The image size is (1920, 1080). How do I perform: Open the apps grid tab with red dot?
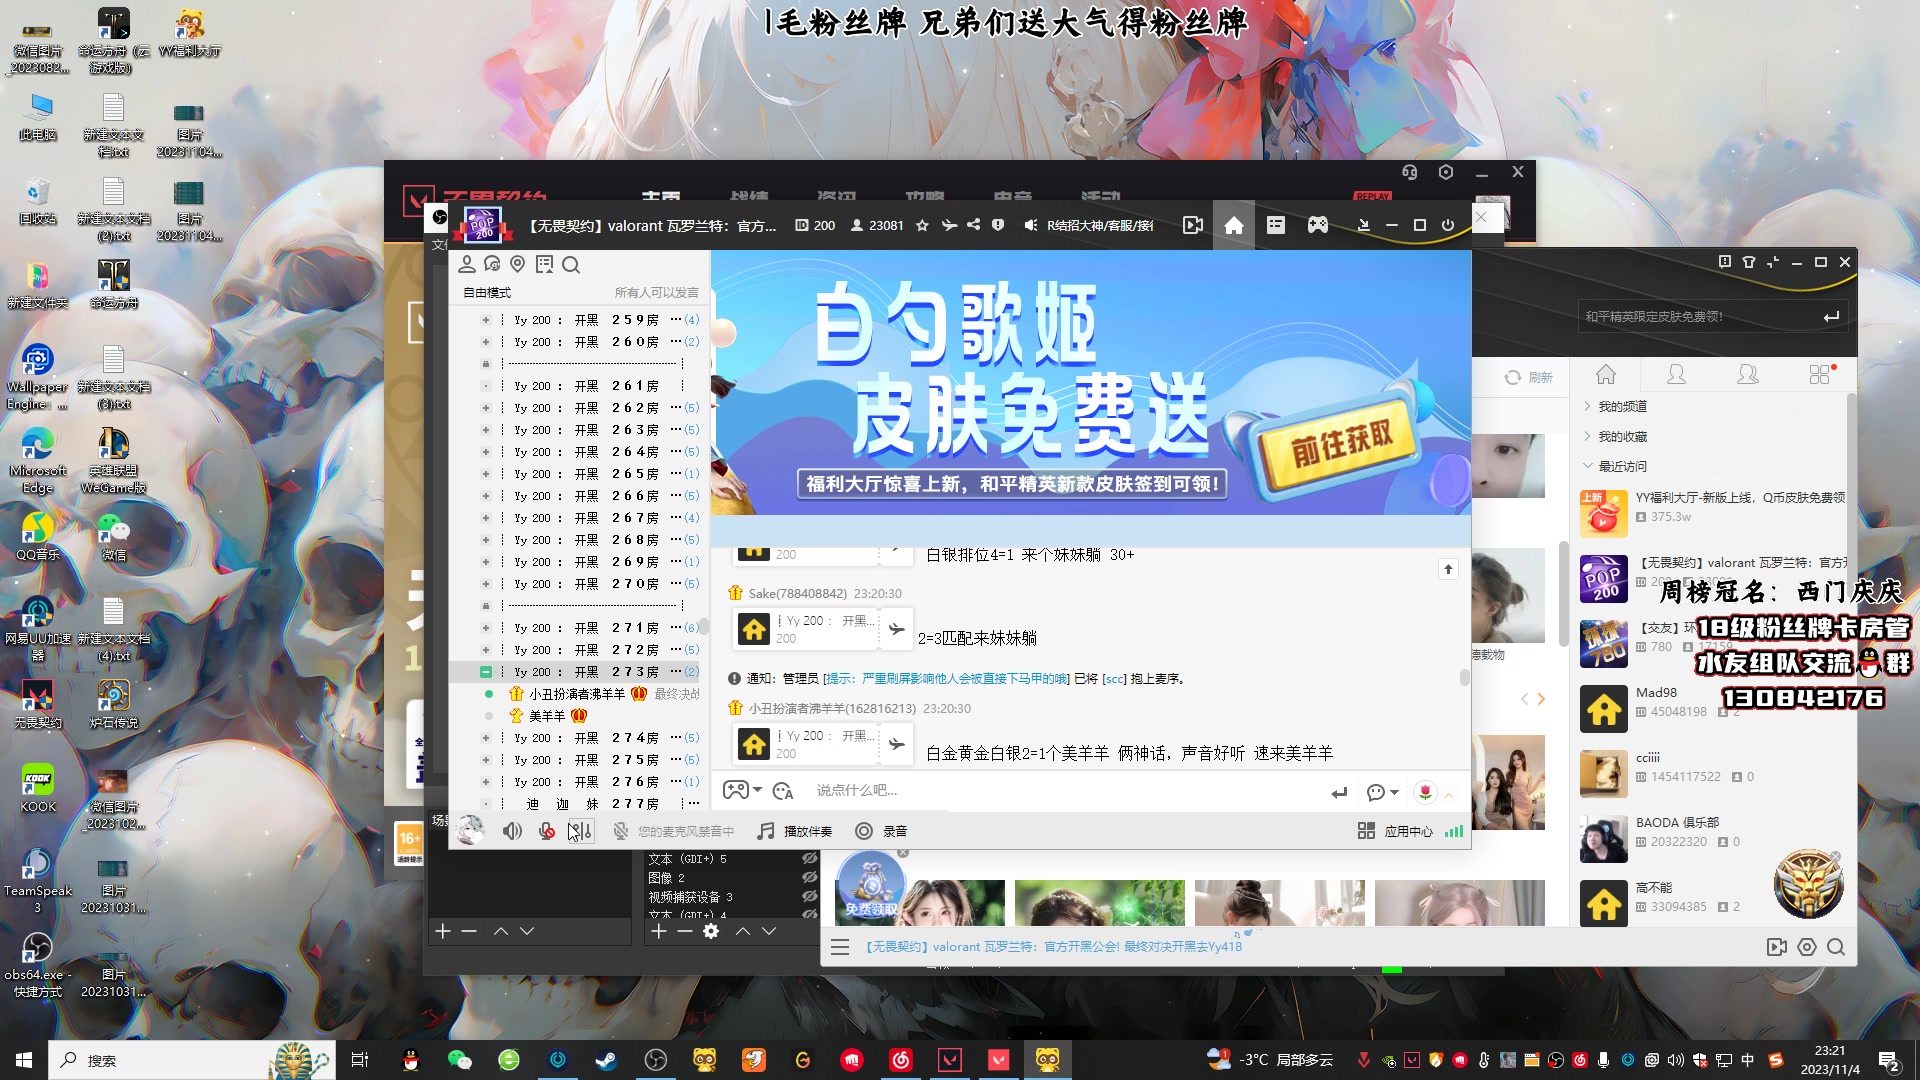pyautogui.click(x=1820, y=374)
